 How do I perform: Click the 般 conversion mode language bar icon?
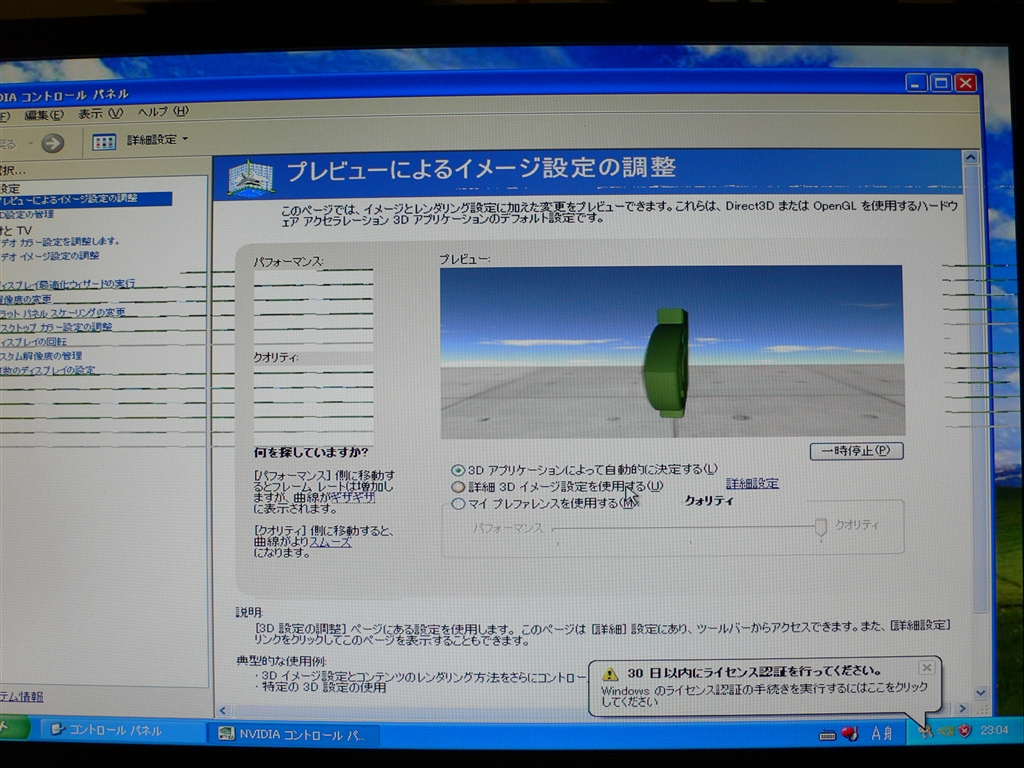point(888,733)
